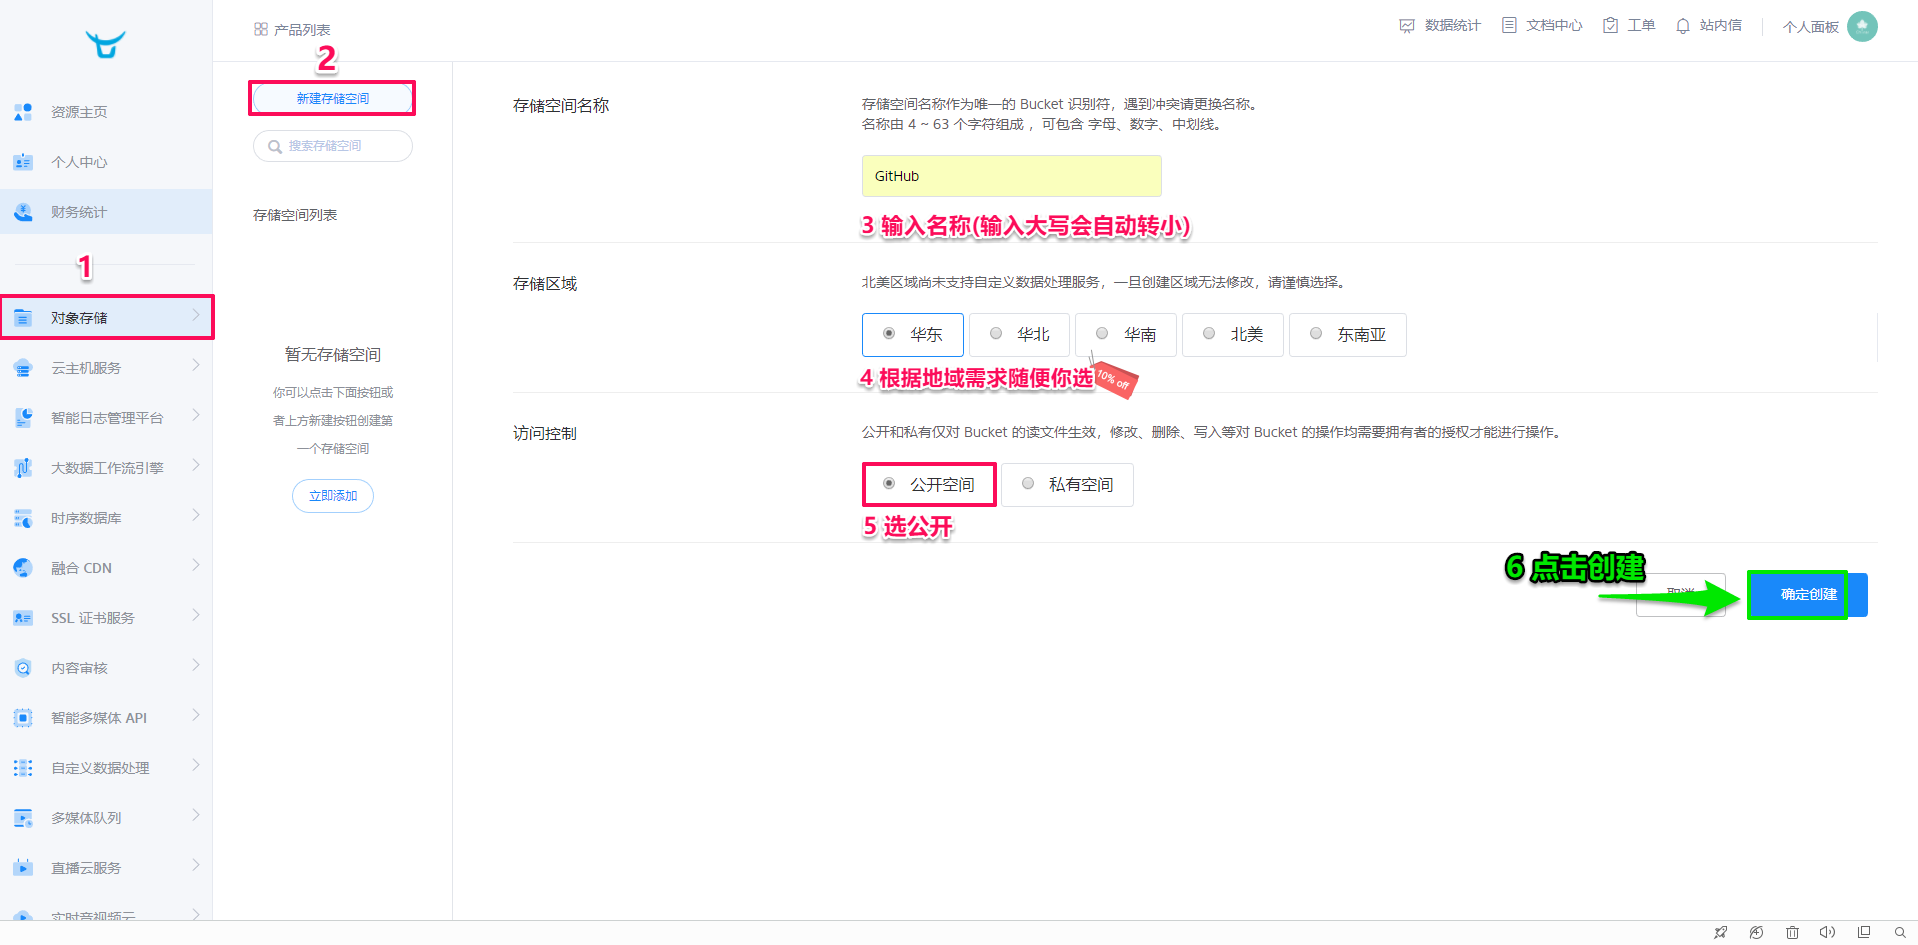Click the 暂无存储空间 text
1918x945 pixels.
point(333,355)
